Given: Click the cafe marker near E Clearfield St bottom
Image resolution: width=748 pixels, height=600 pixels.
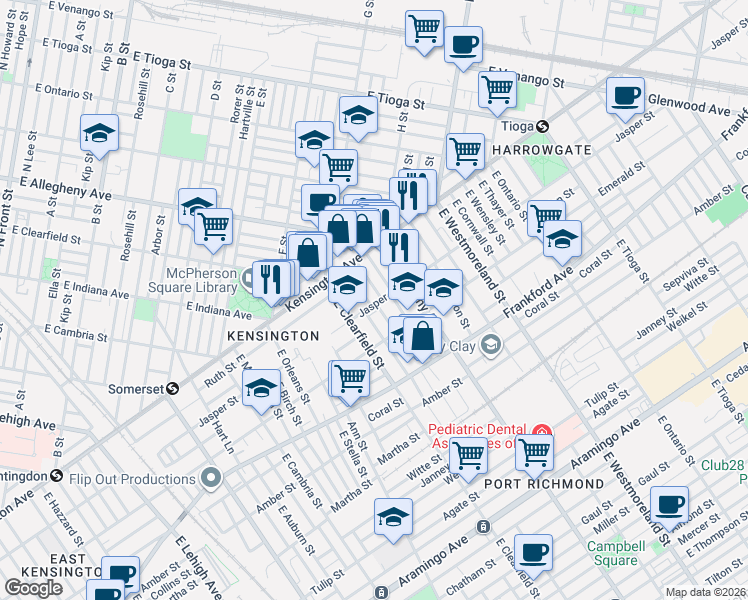Looking at the screenshot, I should pos(533,553).
